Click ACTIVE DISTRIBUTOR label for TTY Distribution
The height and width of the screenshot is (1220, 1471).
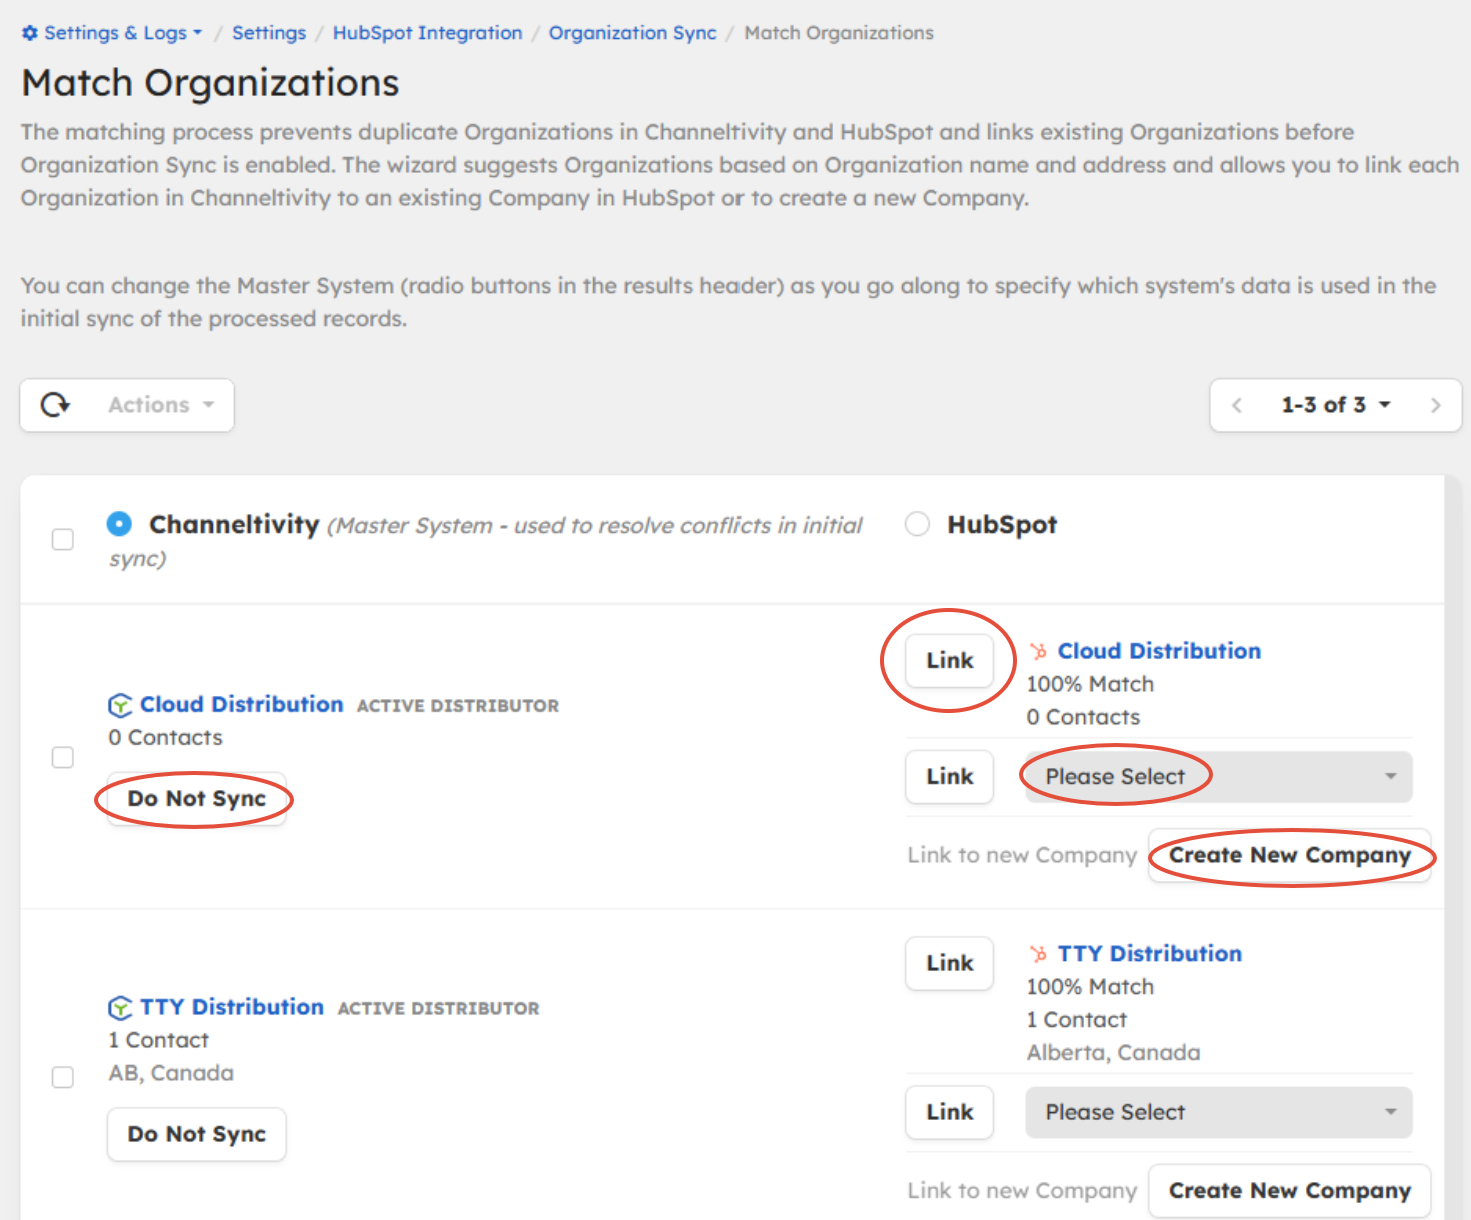click(x=438, y=1009)
